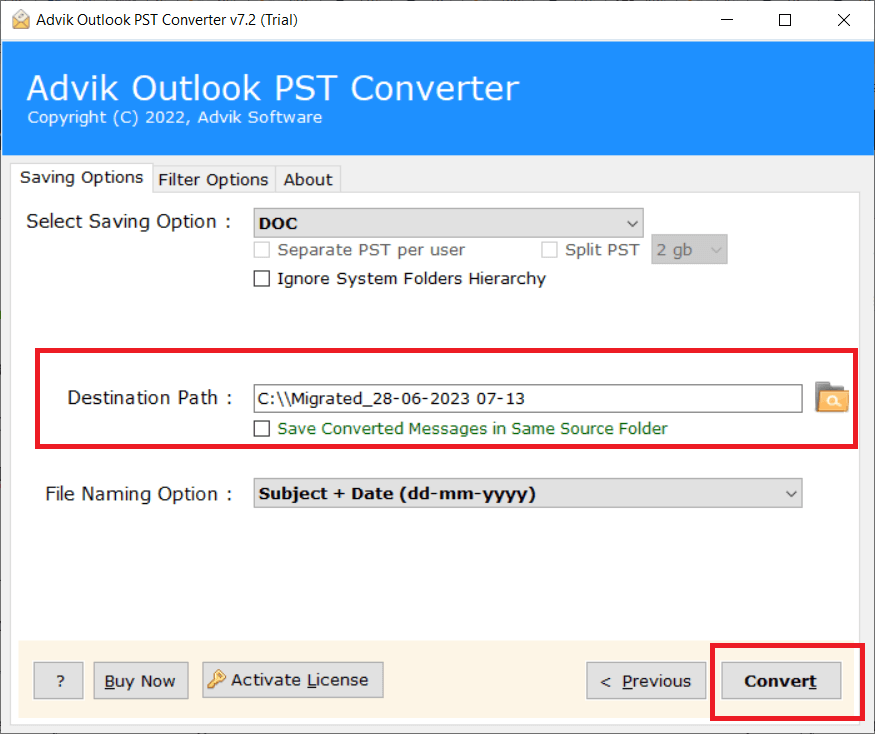Click the key icon on Activate License

[216, 680]
